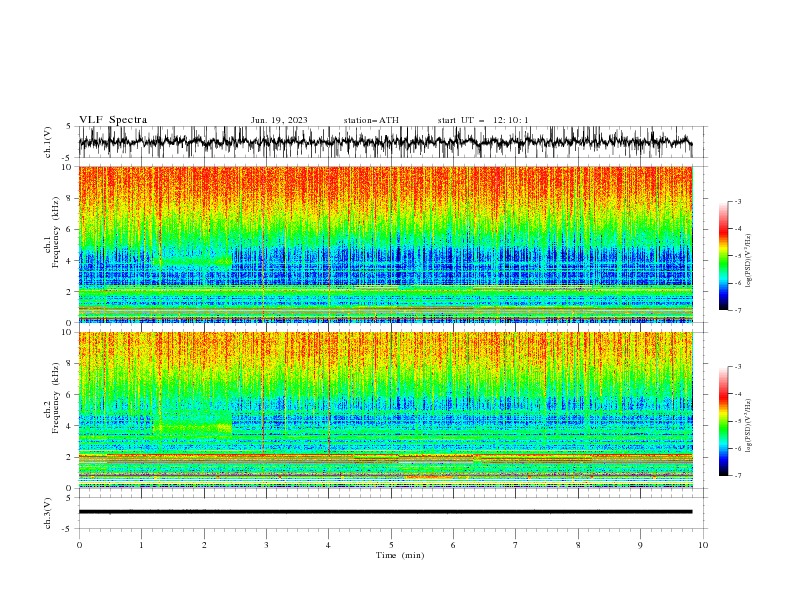The width and height of the screenshot is (792, 612).
Task: Click the time-axis tick label '10'
Action: tap(703, 545)
